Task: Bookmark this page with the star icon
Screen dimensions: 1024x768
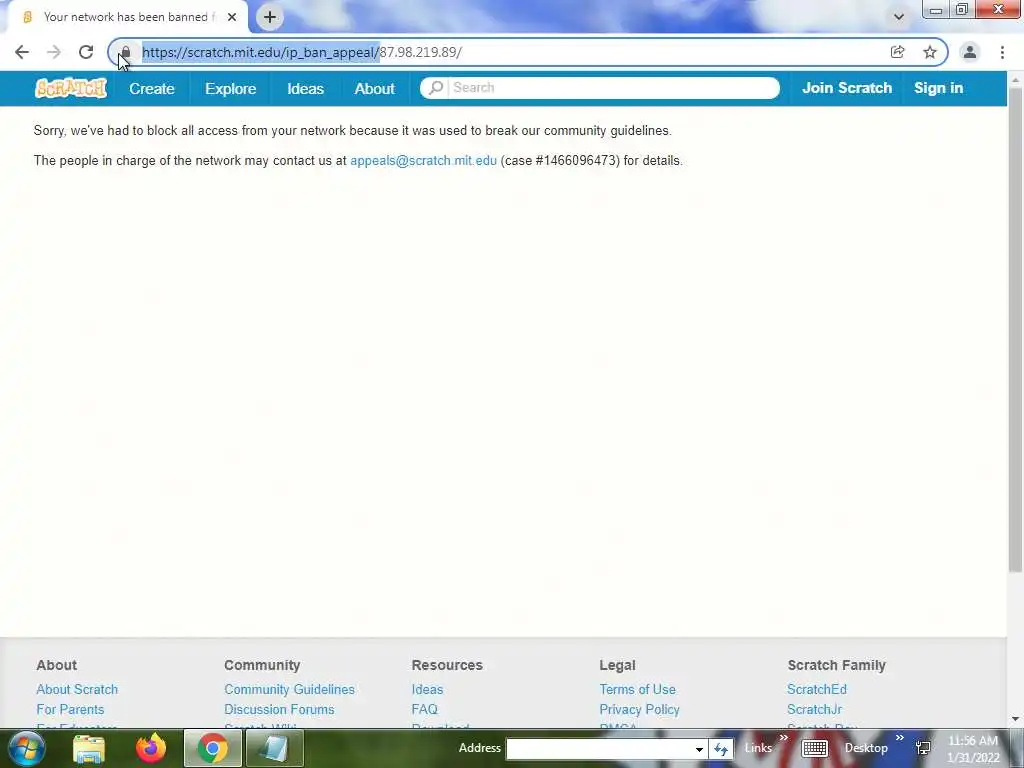Action: point(930,52)
